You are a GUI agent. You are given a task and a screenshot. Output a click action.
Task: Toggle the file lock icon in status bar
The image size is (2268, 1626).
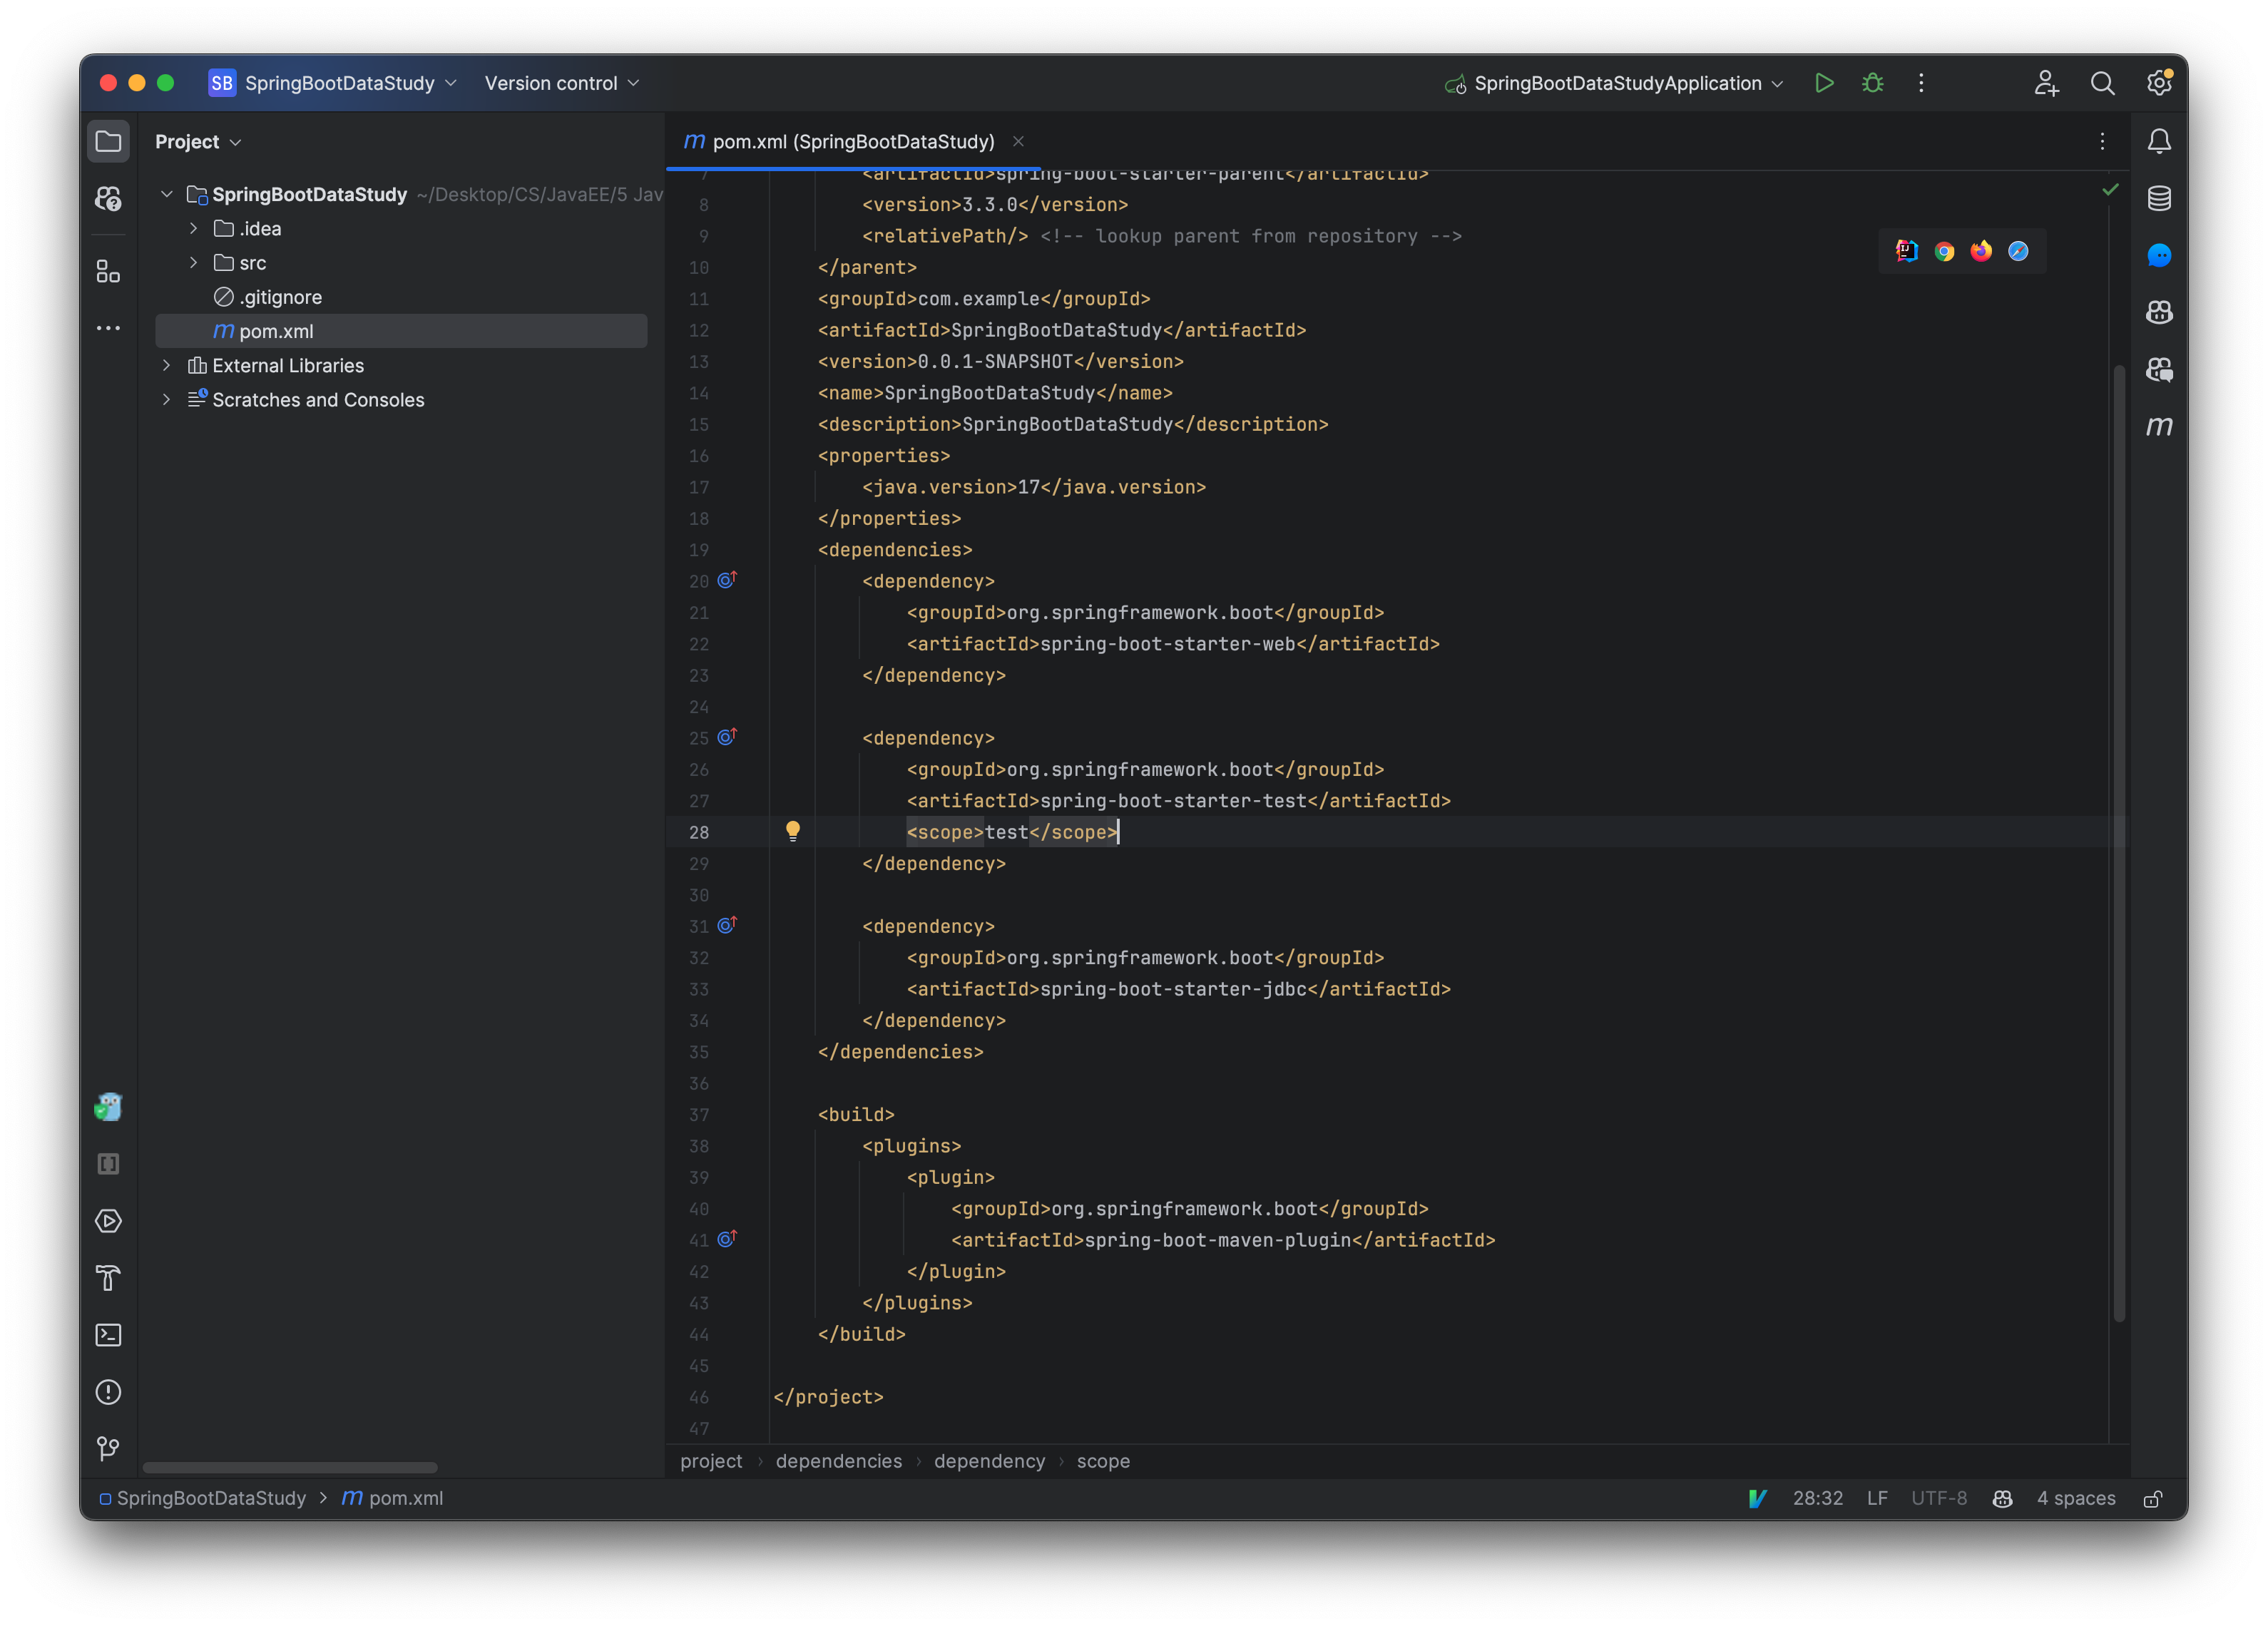(2153, 1498)
